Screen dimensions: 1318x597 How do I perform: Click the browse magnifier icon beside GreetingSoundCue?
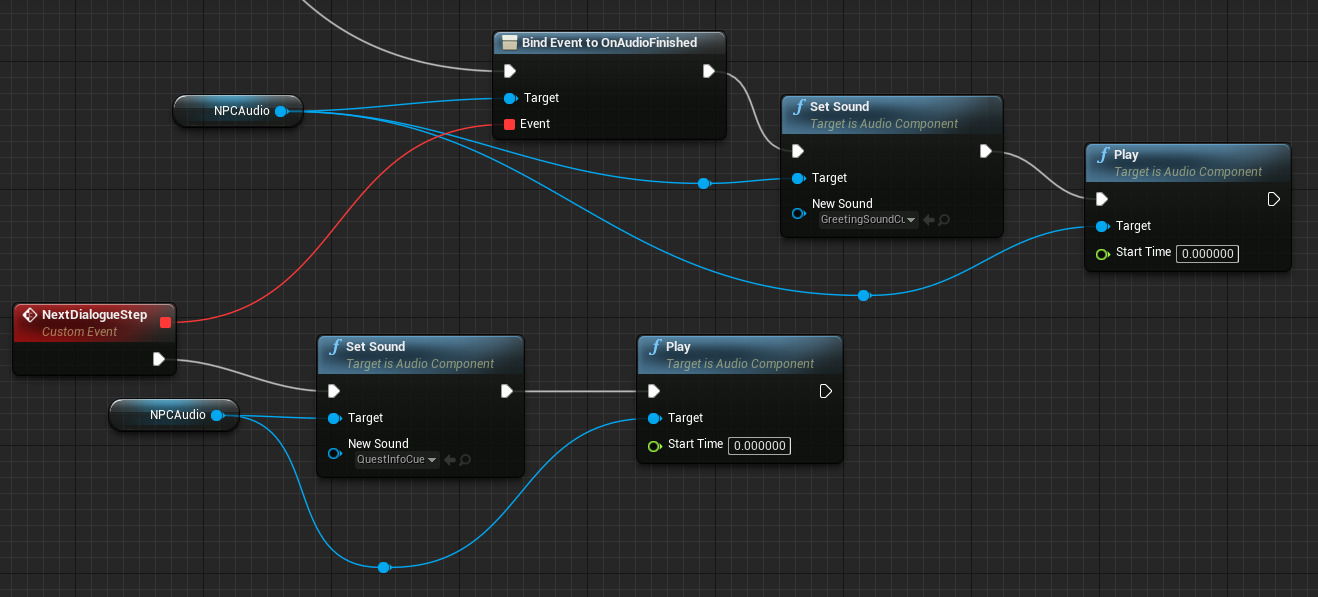pyautogui.click(x=944, y=219)
